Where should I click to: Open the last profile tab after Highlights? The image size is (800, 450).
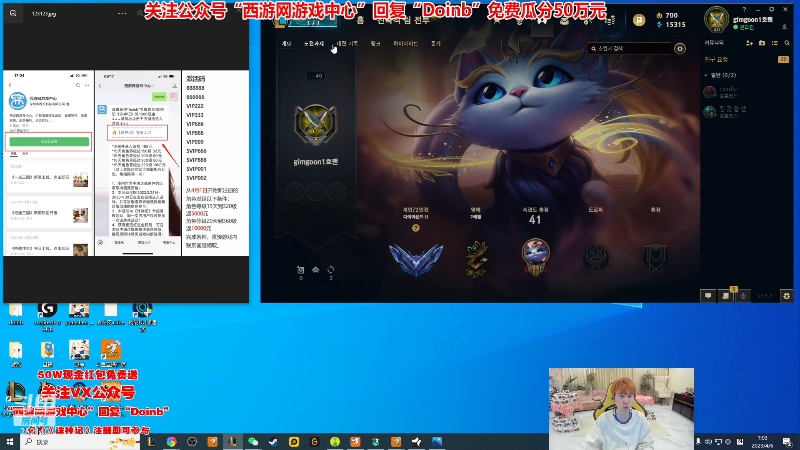[436, 44]
